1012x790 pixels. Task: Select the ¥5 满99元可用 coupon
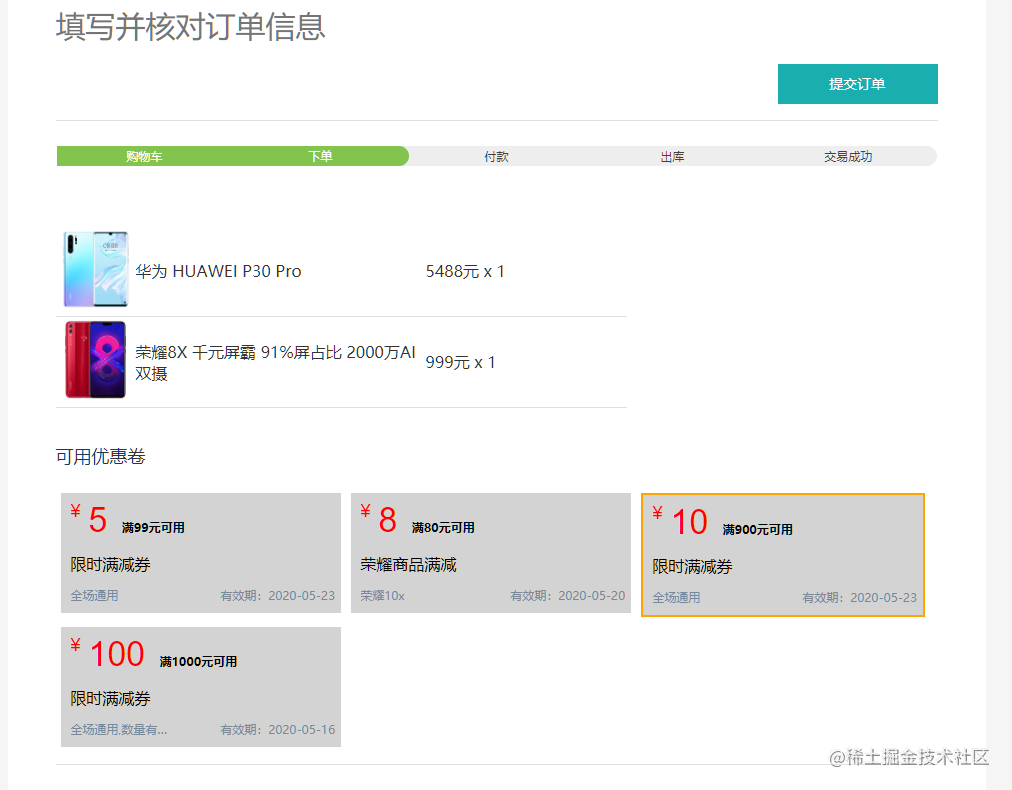[x=200, y=552]
